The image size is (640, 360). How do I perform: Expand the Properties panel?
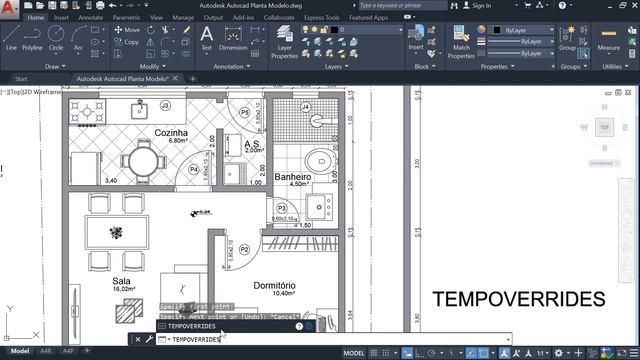point(497,67)
